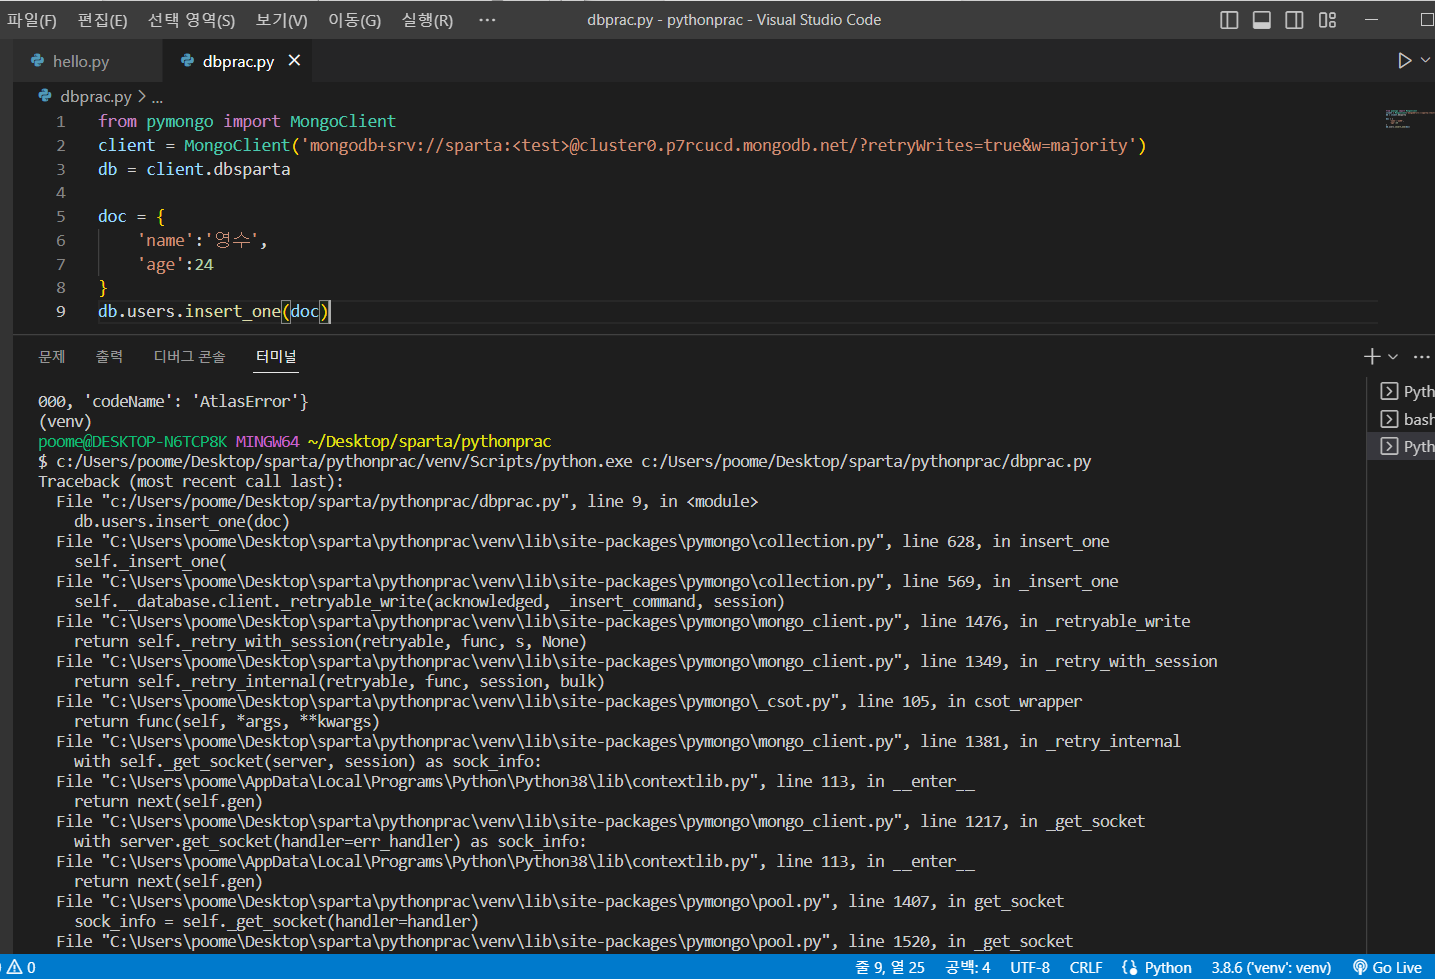Screen dimensions: 1435x979
Task: Select line number 9 in the gutter
Action: [61, 312]
